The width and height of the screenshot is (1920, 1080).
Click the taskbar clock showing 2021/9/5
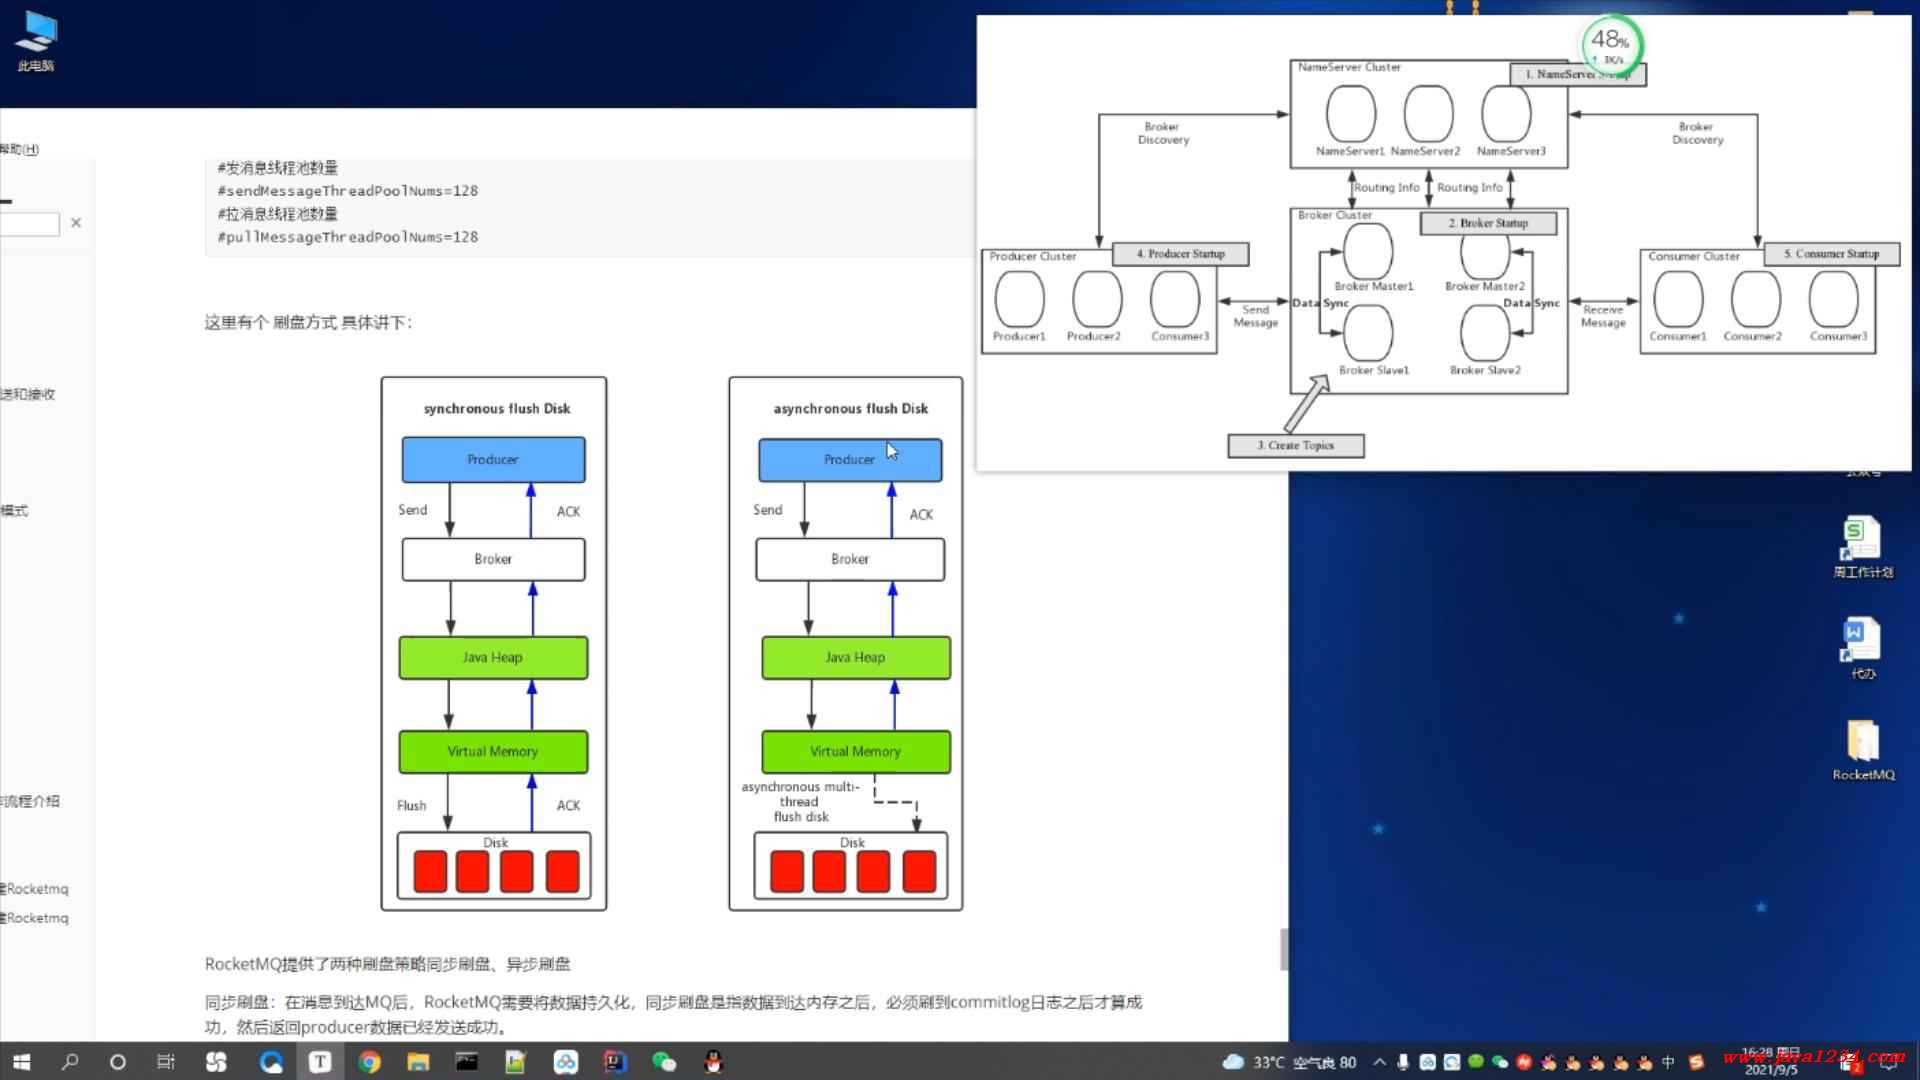pyautogui.click(x=1771, y=1062)
